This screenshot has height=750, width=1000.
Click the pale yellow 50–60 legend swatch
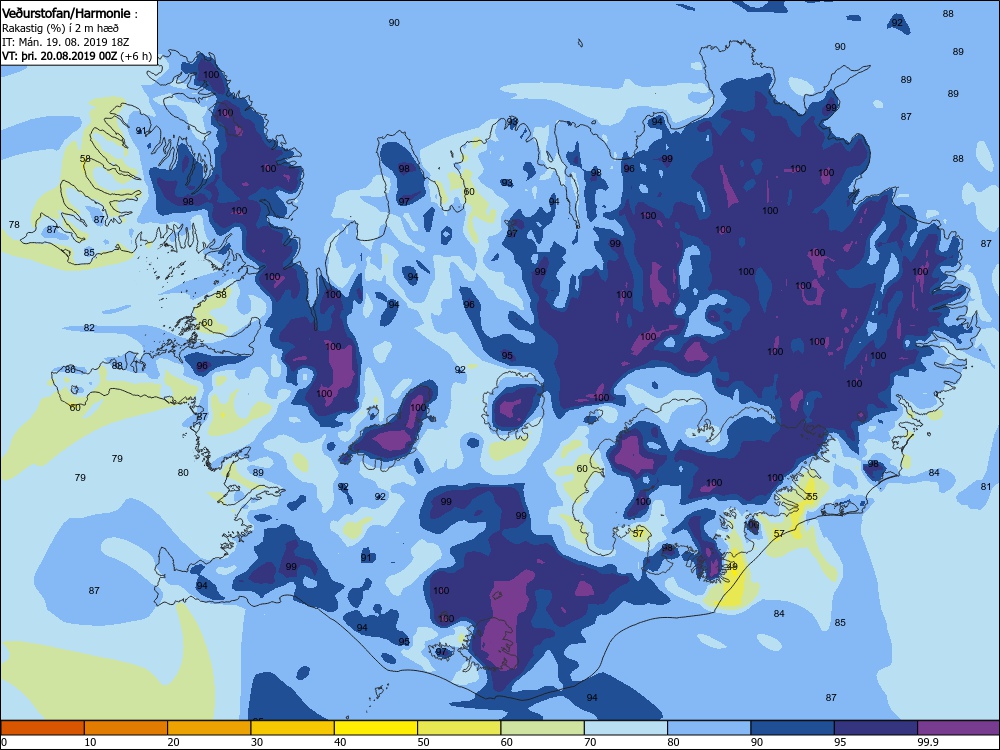point(459,728)
